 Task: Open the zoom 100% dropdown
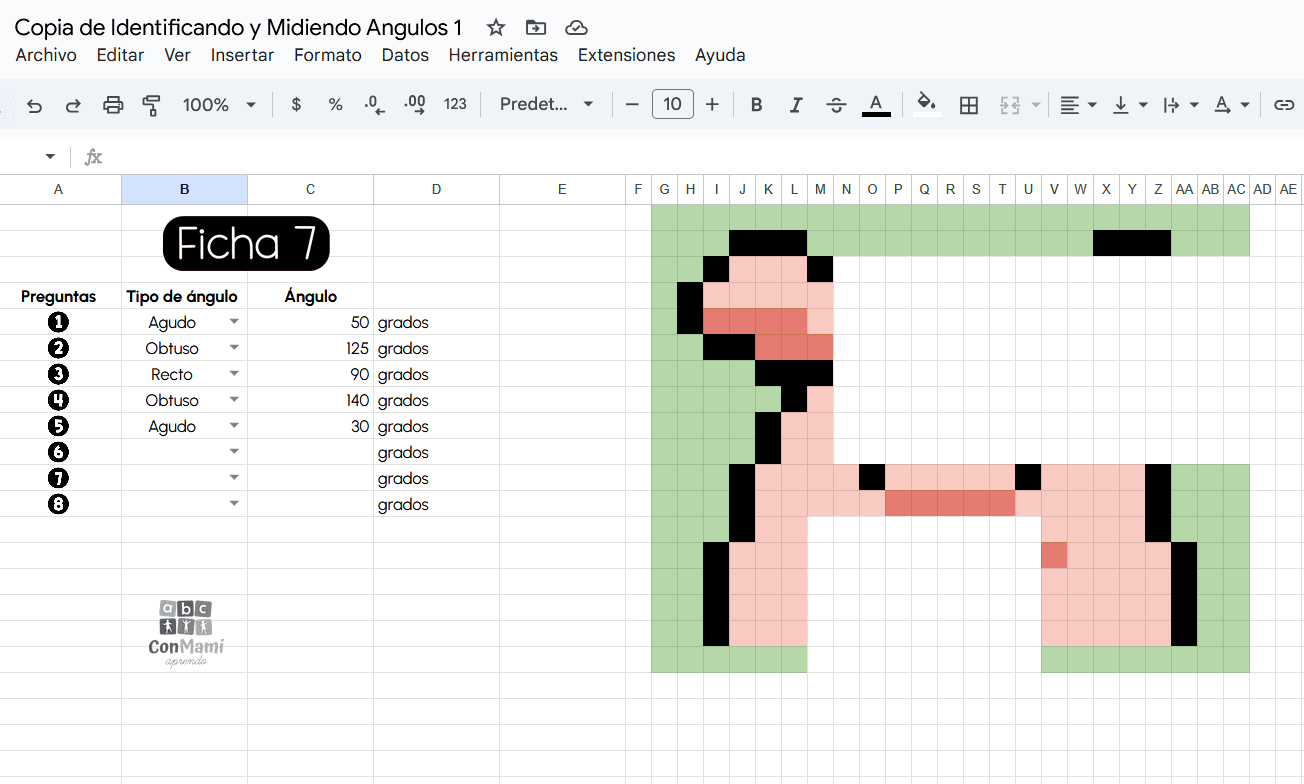(x=219, y=105)
